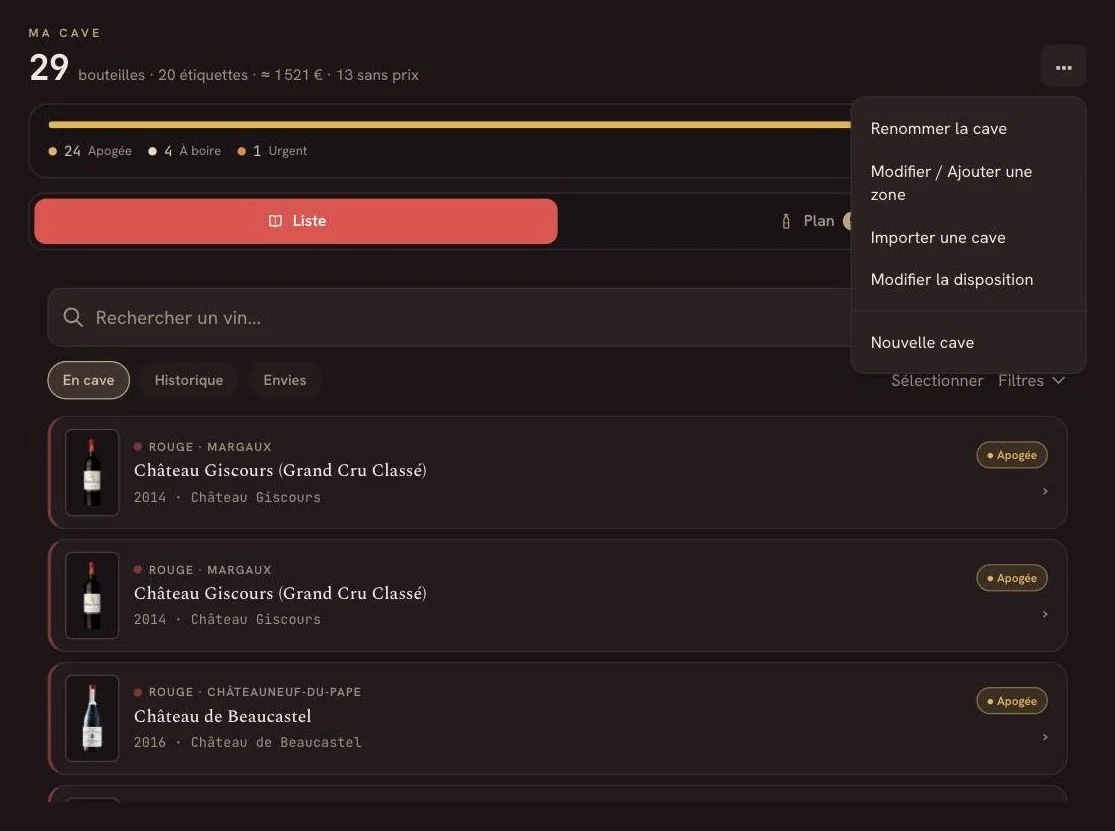Click the magnifier search icon
This screenshot has width=1115, height=831.
coord(73,317)
